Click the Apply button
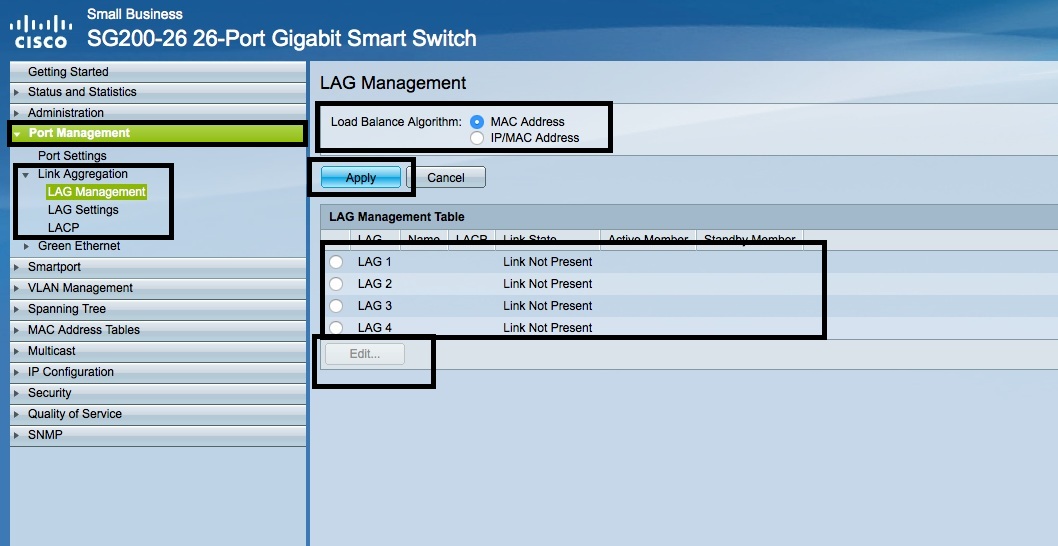Viewport: 1058px width, 546px height. click(360, 177)
